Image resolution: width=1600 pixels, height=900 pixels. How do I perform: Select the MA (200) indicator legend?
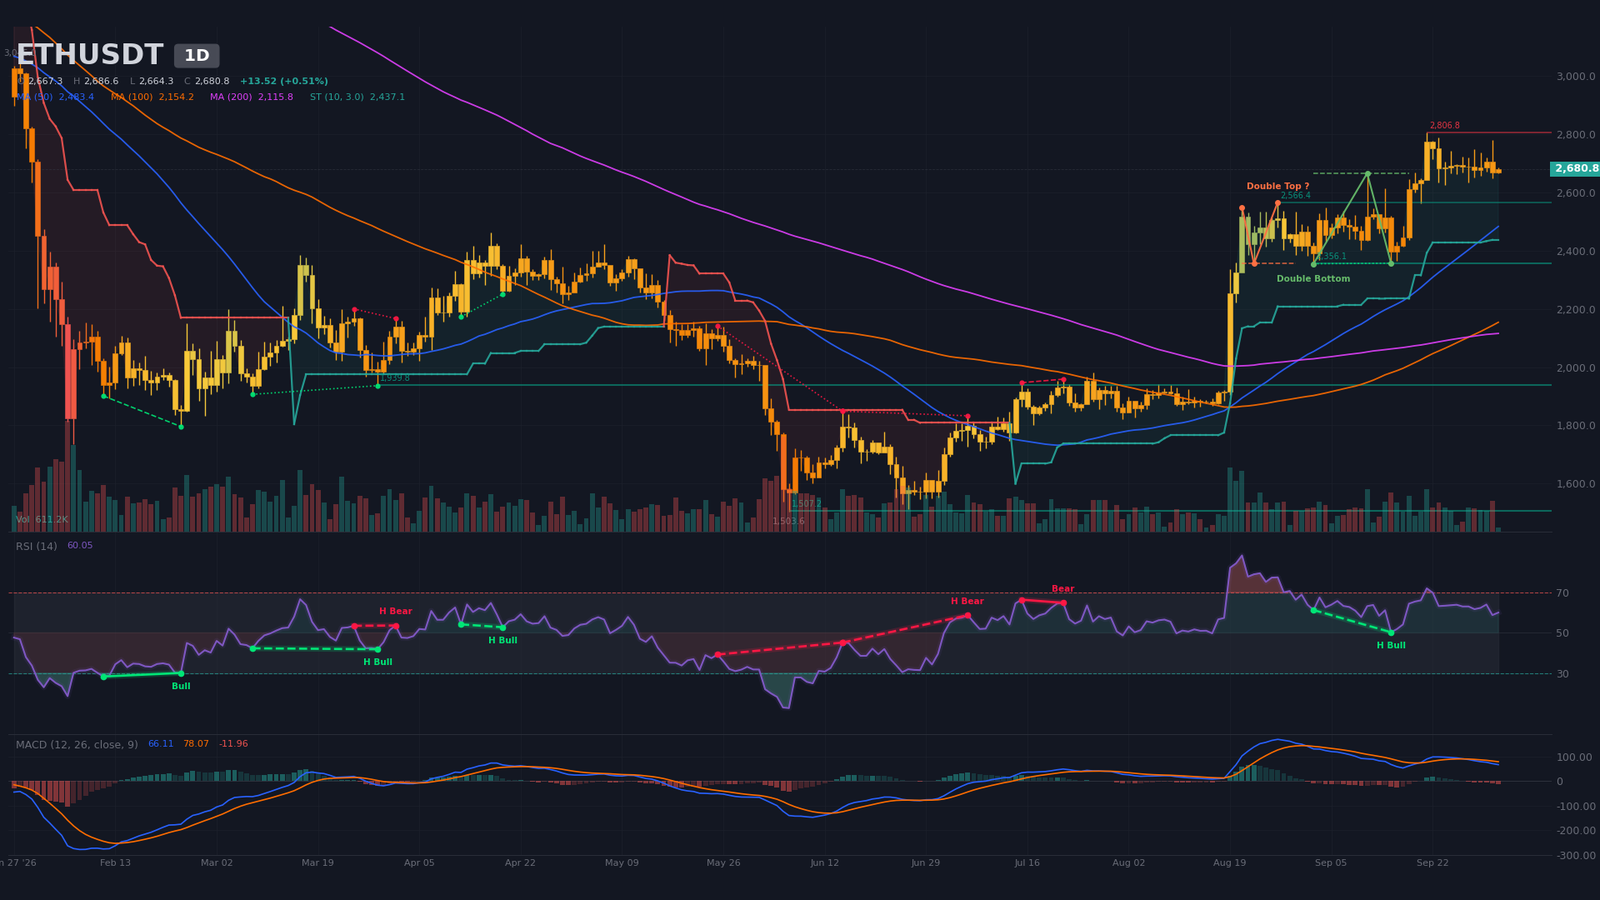tap(252, 97)
